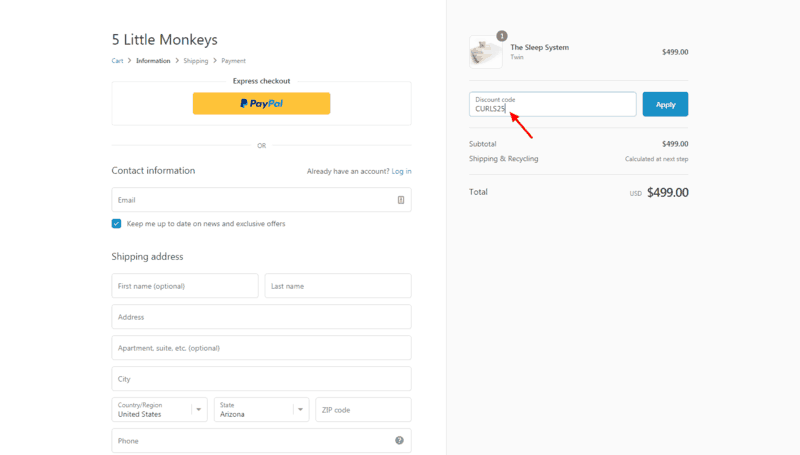Expand the State dropdown showing Arizona
The height and width of the screenshot is (455, 800).
261,410
